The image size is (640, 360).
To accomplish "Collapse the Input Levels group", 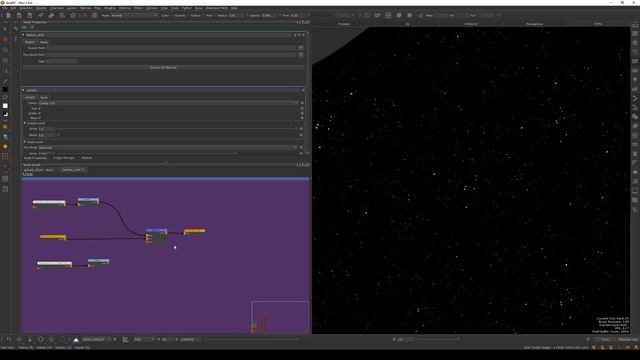I will (25, 142).
